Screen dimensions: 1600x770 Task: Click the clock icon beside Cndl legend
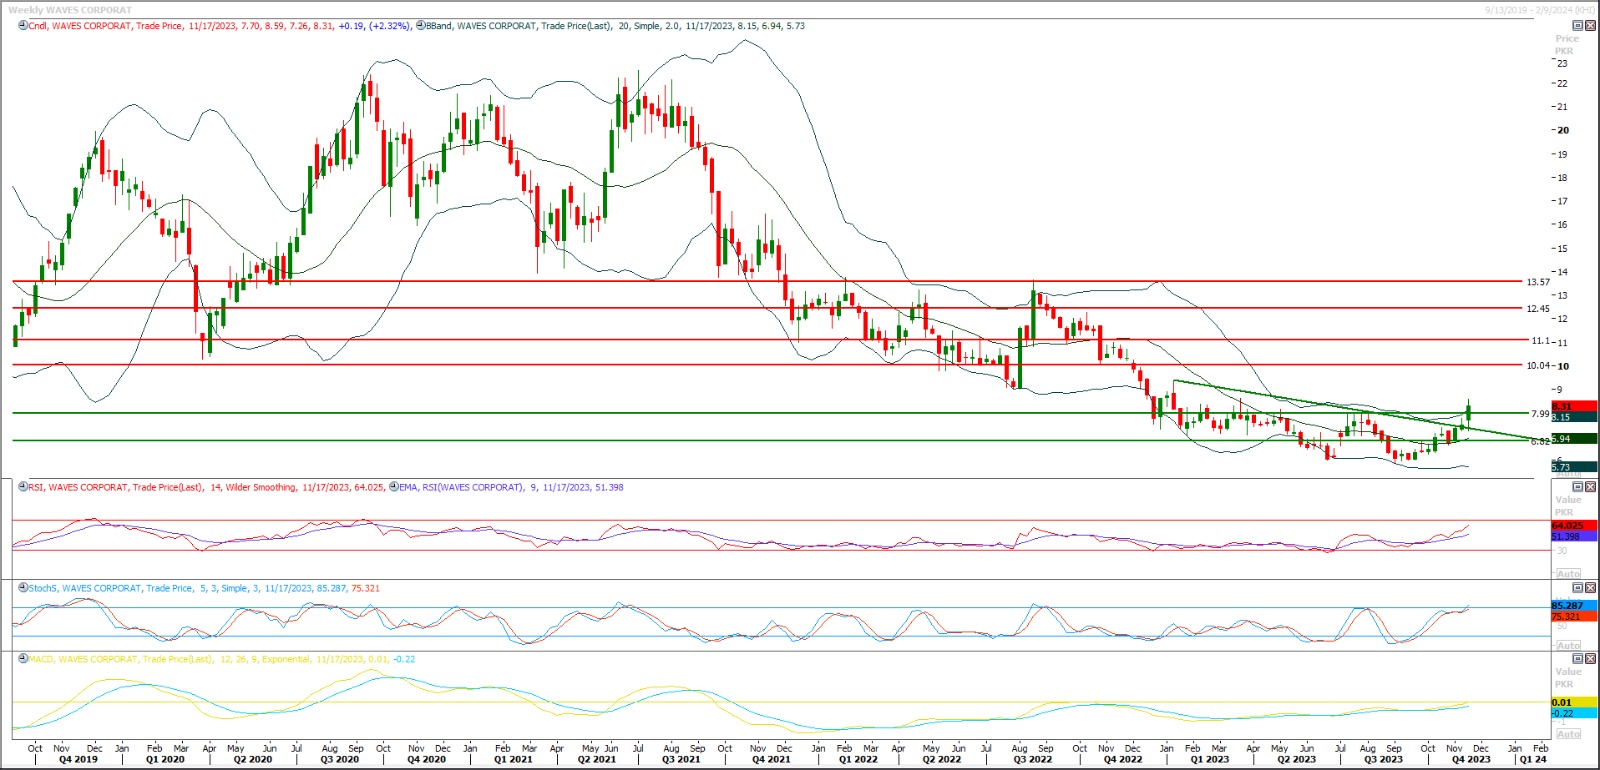[23, 26]
